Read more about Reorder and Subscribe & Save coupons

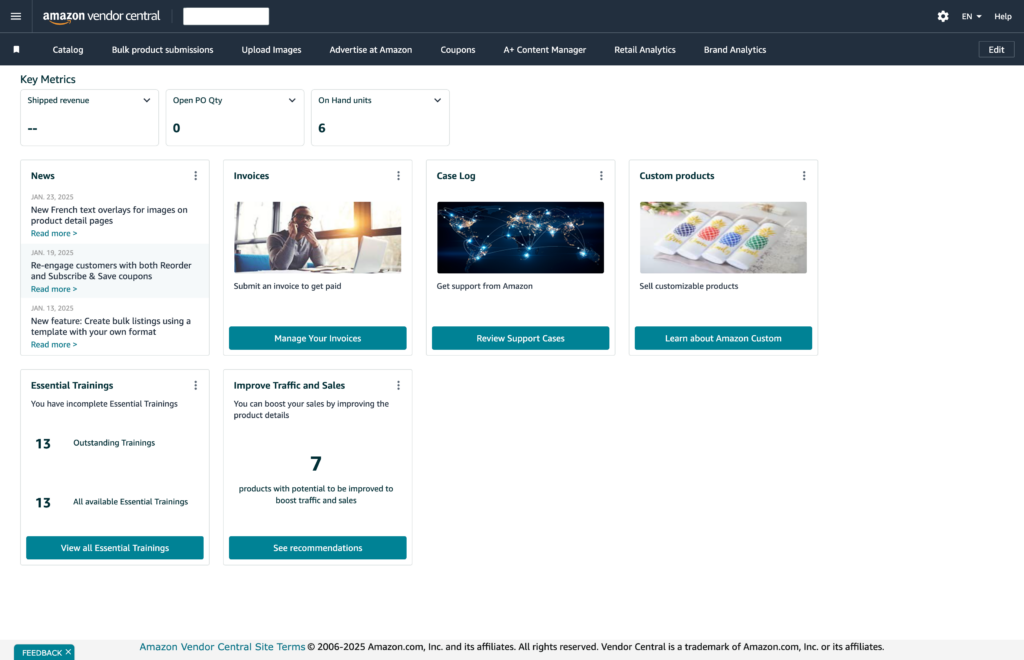tap(54, 289)
